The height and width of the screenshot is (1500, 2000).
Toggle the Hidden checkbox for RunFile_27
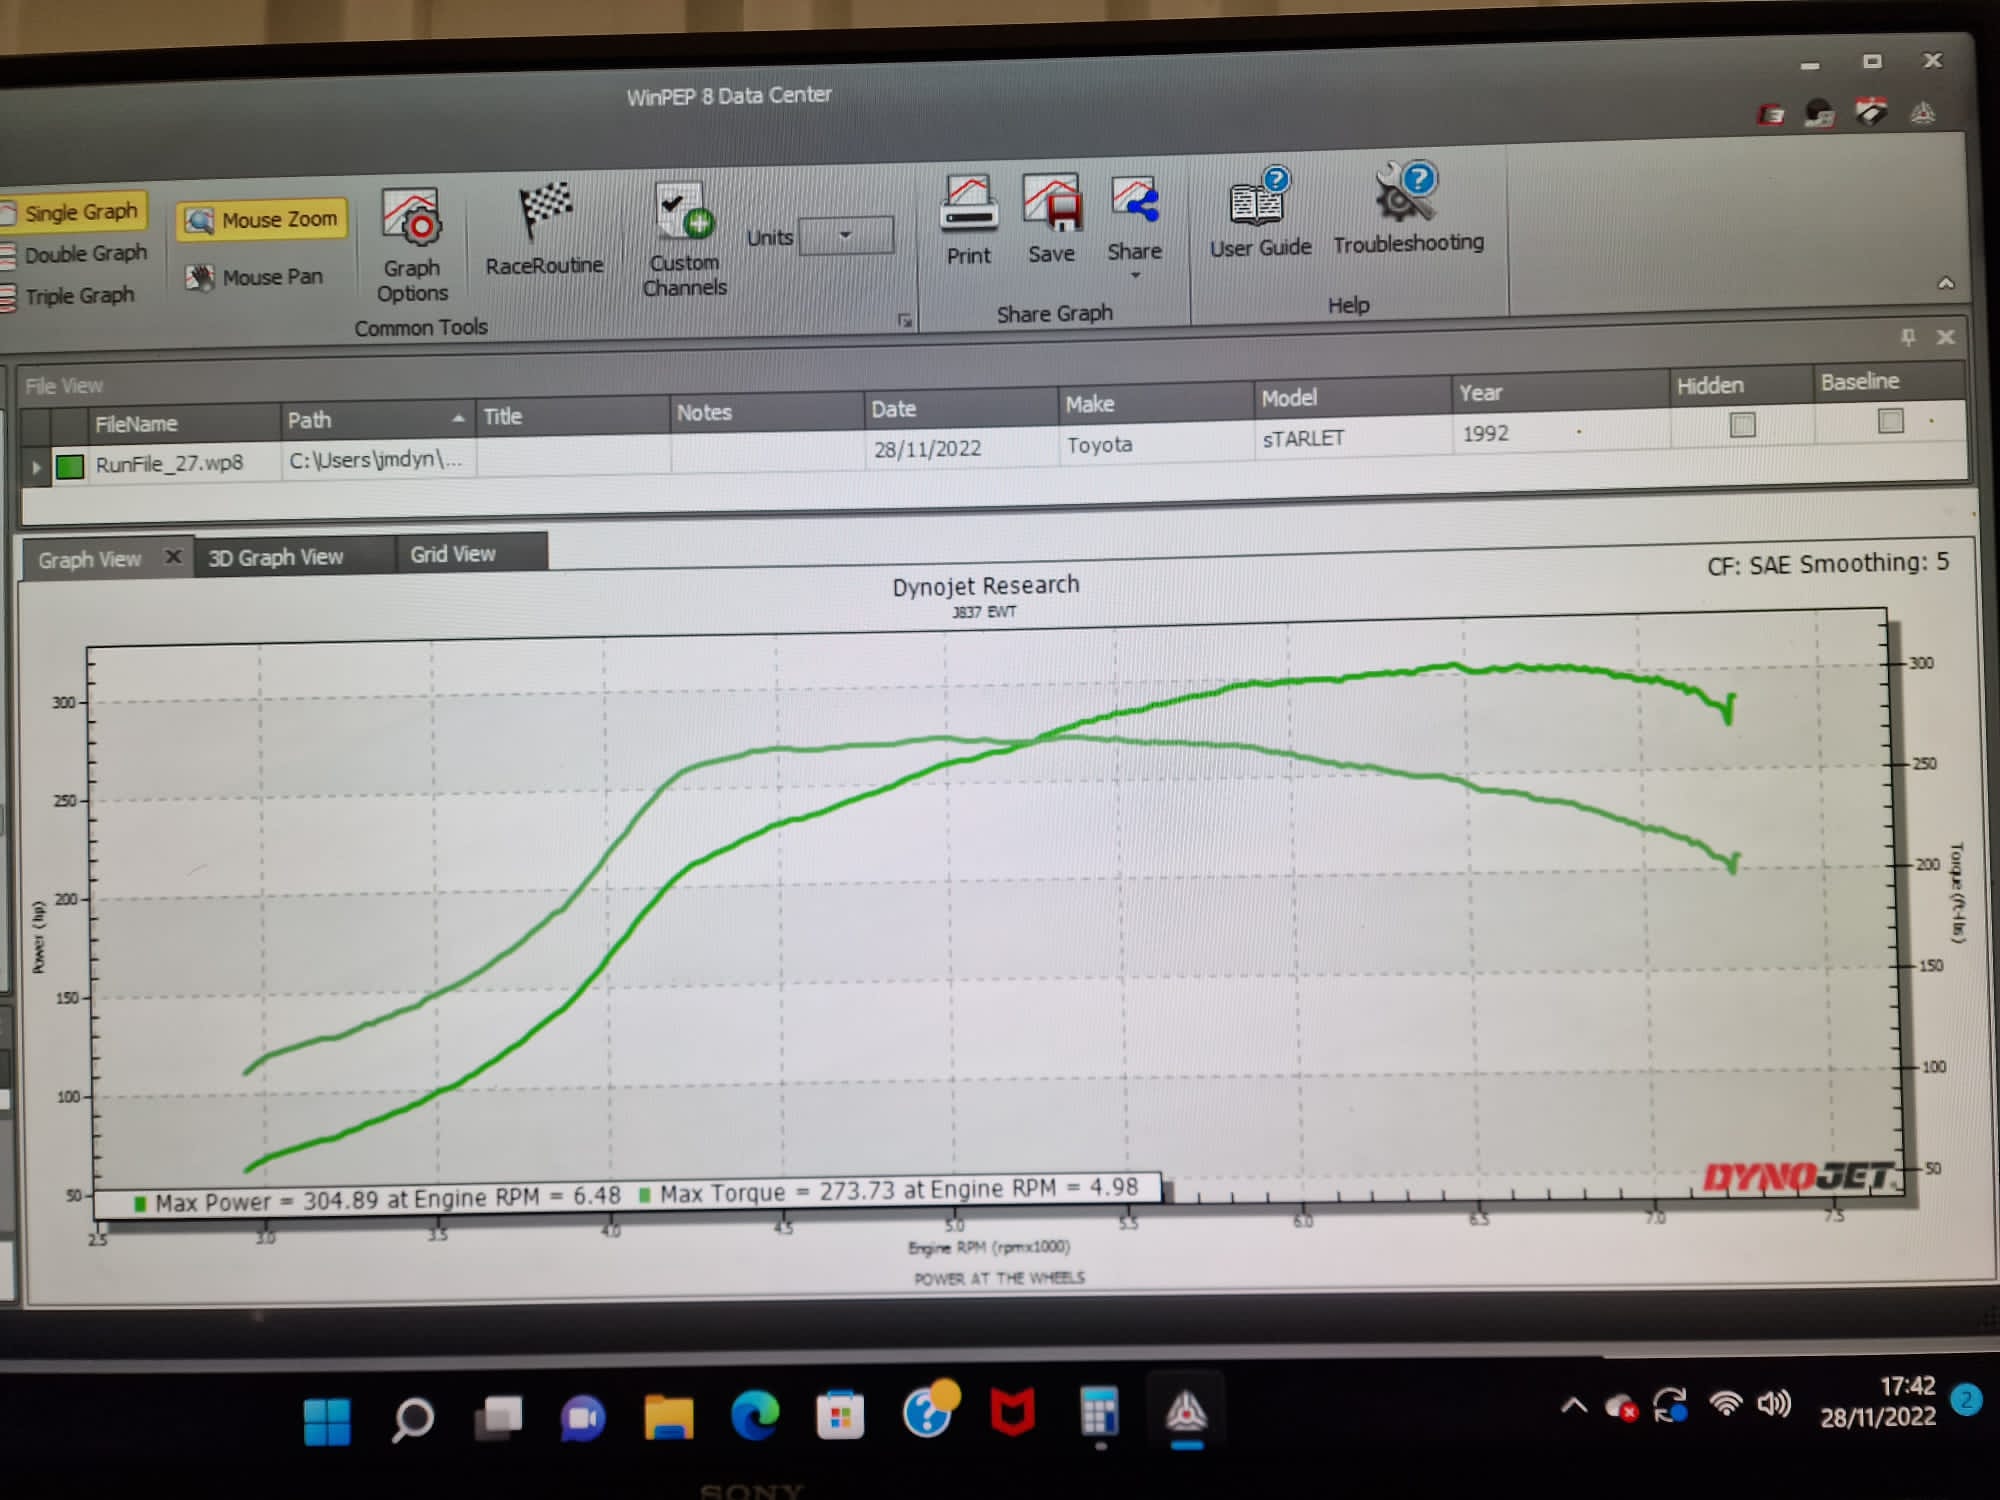(x=1742, y=425)
